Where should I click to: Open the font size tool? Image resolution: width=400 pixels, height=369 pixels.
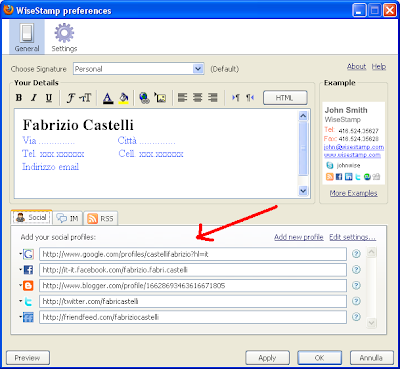[85, 98]
